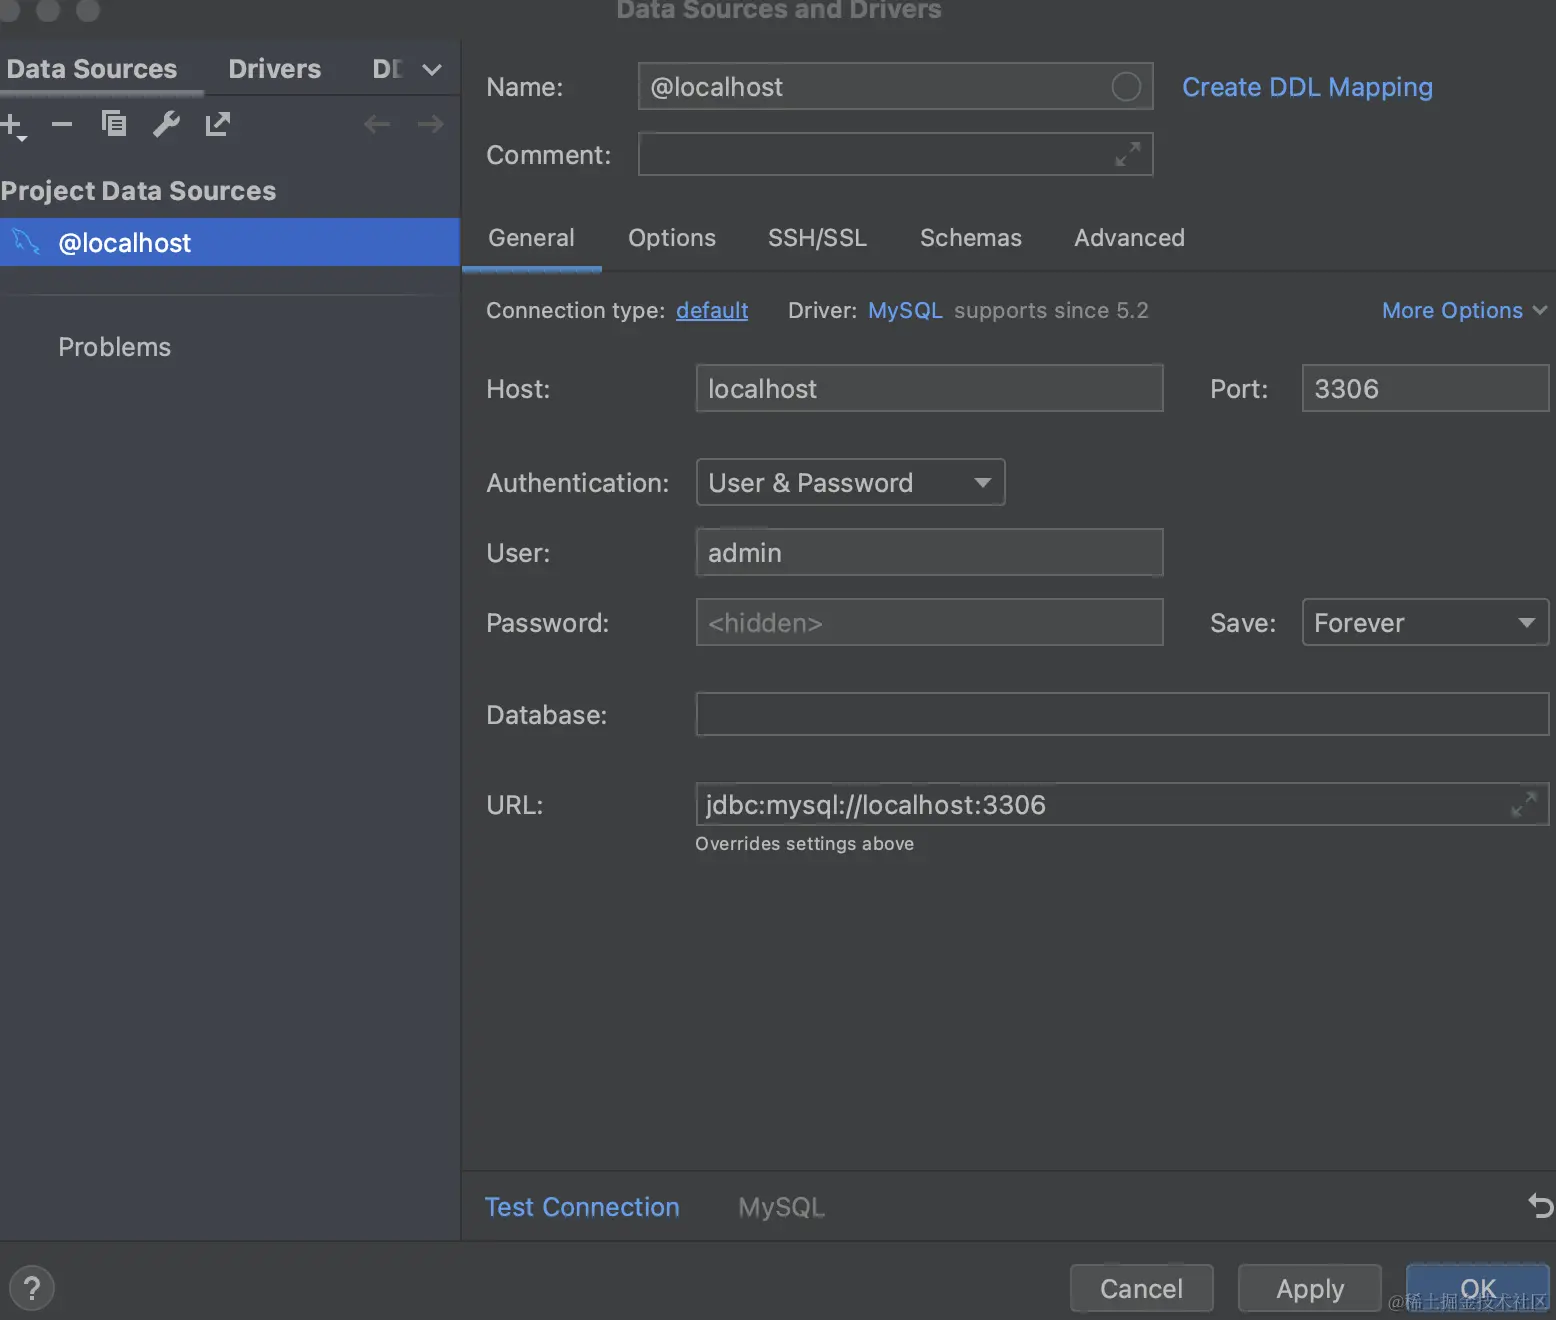
Task: Focus the Database input field
Action: coord(1122,714)
